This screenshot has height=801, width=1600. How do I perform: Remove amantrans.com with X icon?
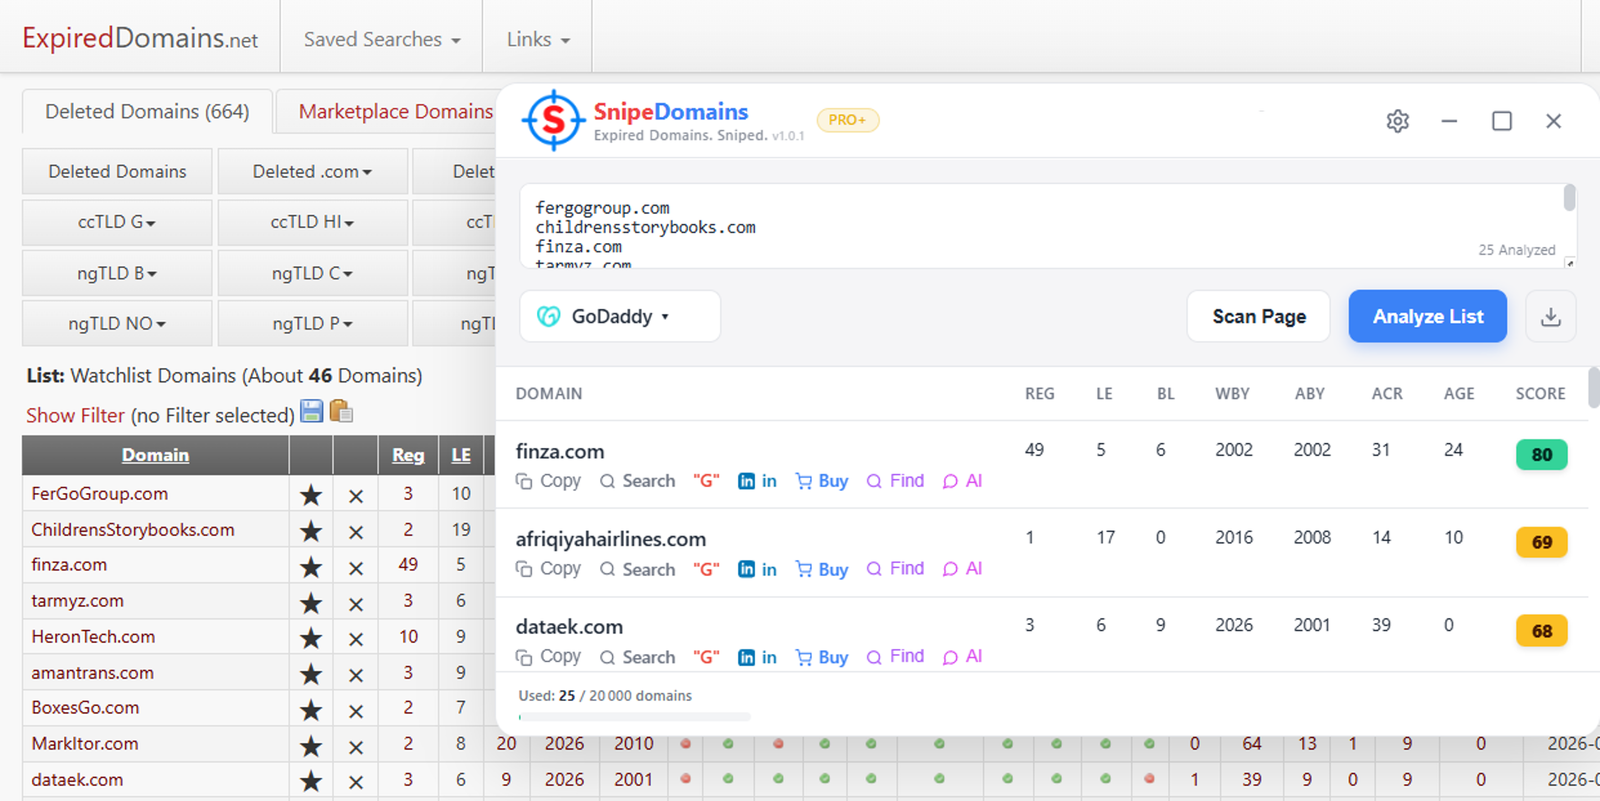[x=356, y=675]
